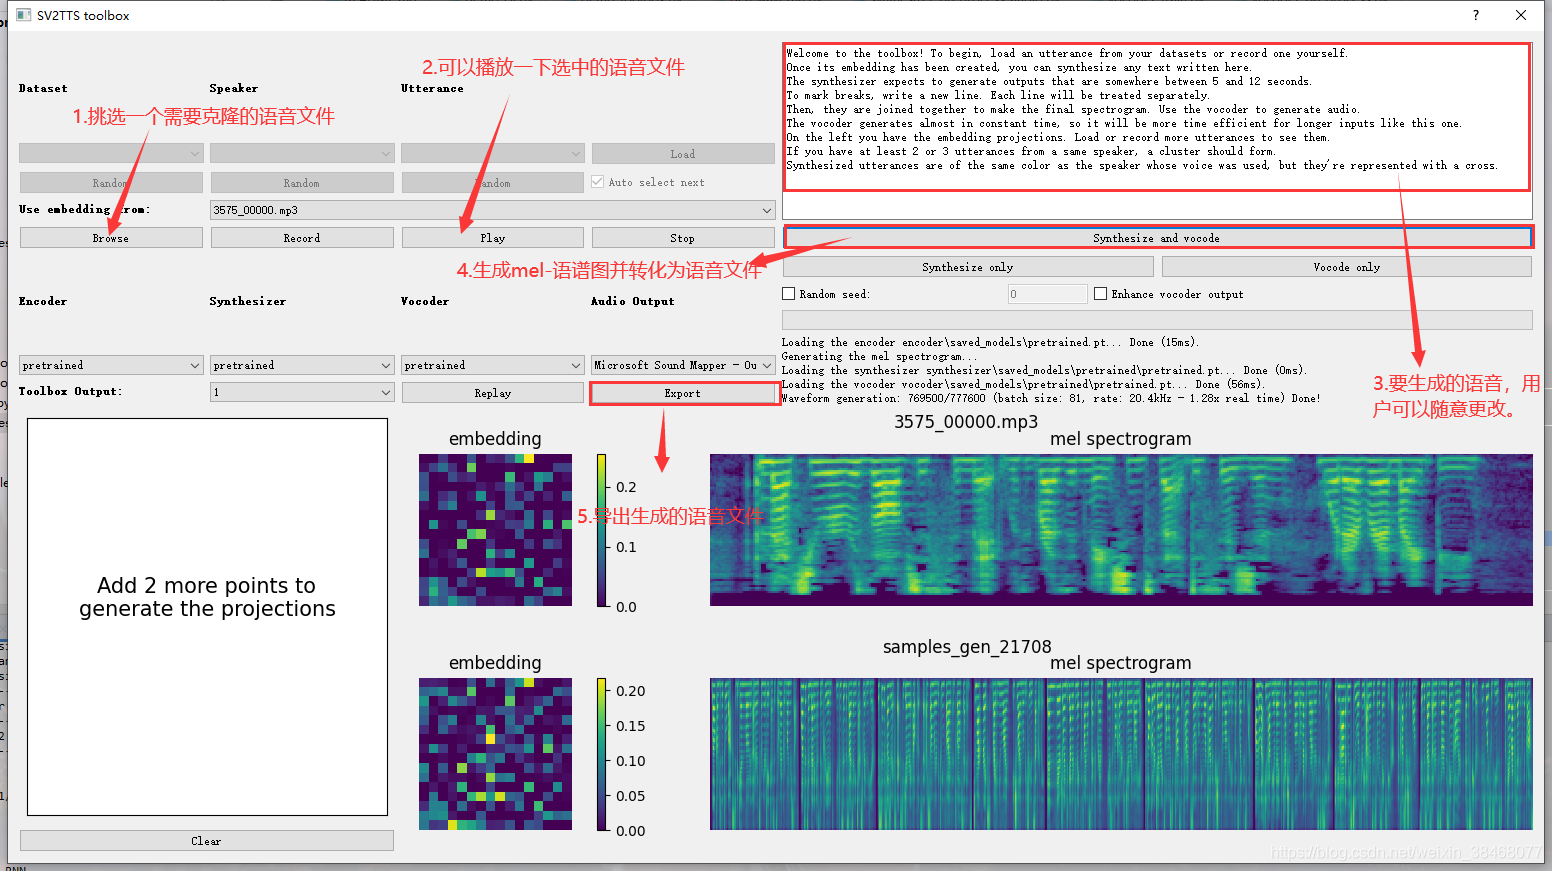Enable Enhance vocoder output checkbox

click(1101, 294)
